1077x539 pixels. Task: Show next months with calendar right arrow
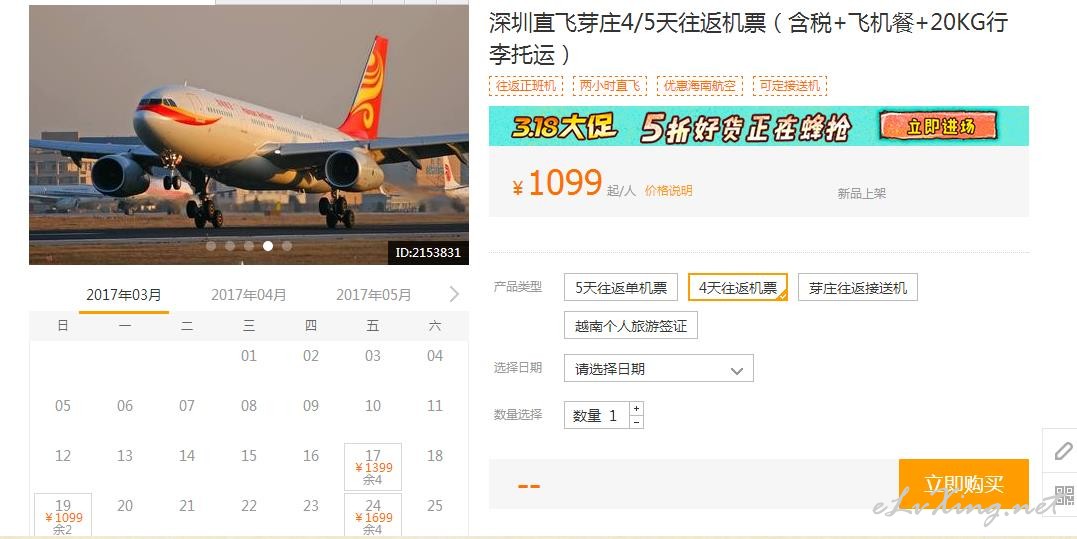coord(454,295)
